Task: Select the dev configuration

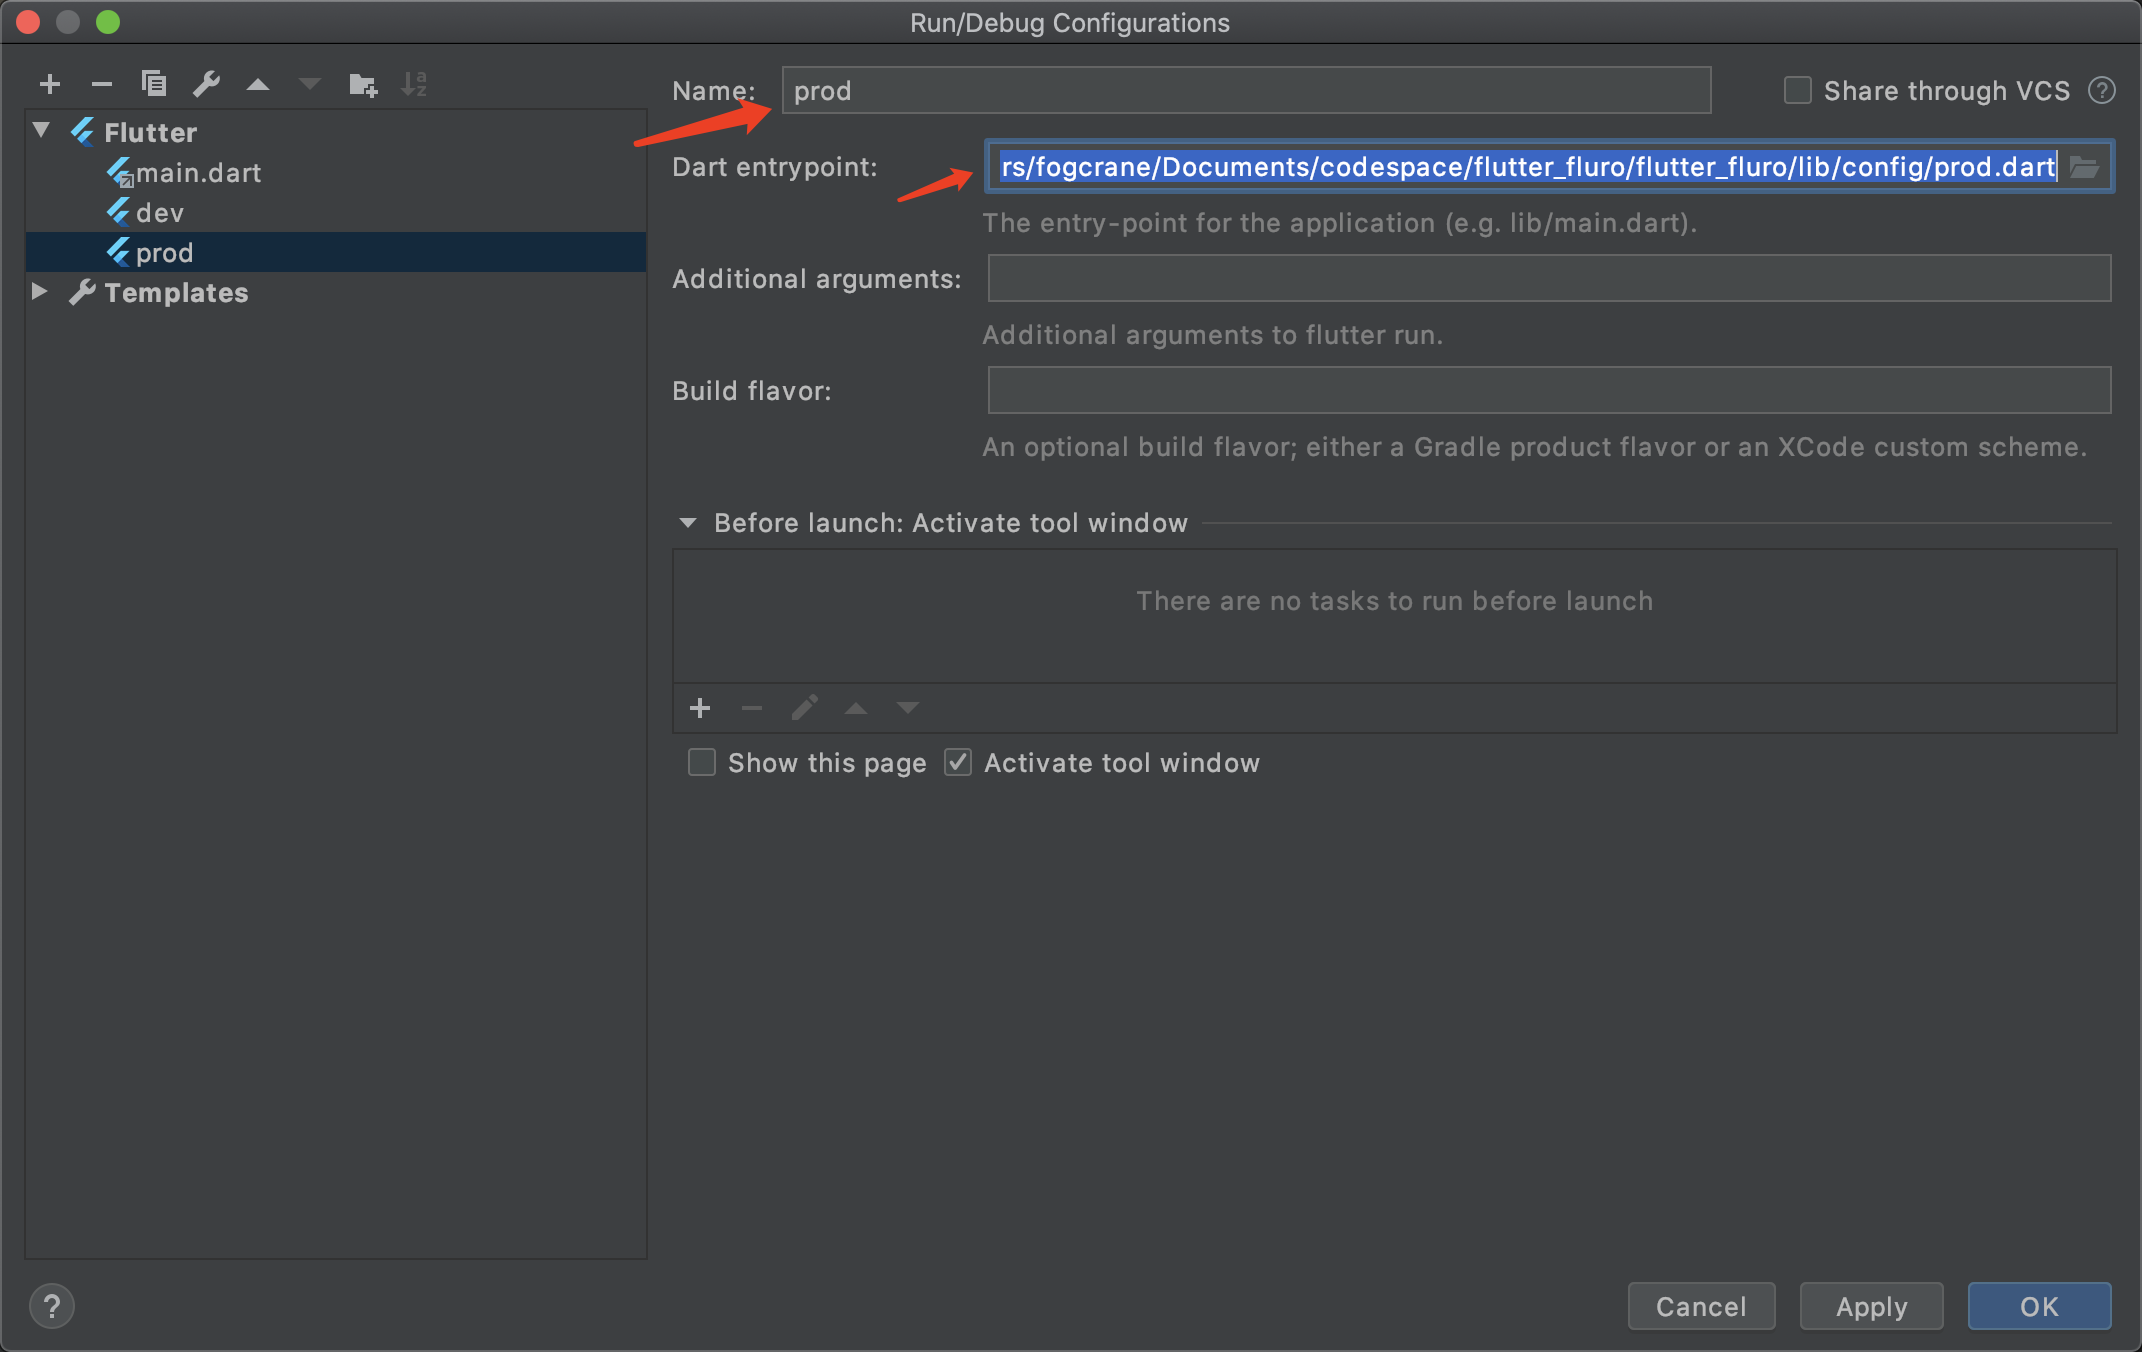Action: (x=160, y=213)
